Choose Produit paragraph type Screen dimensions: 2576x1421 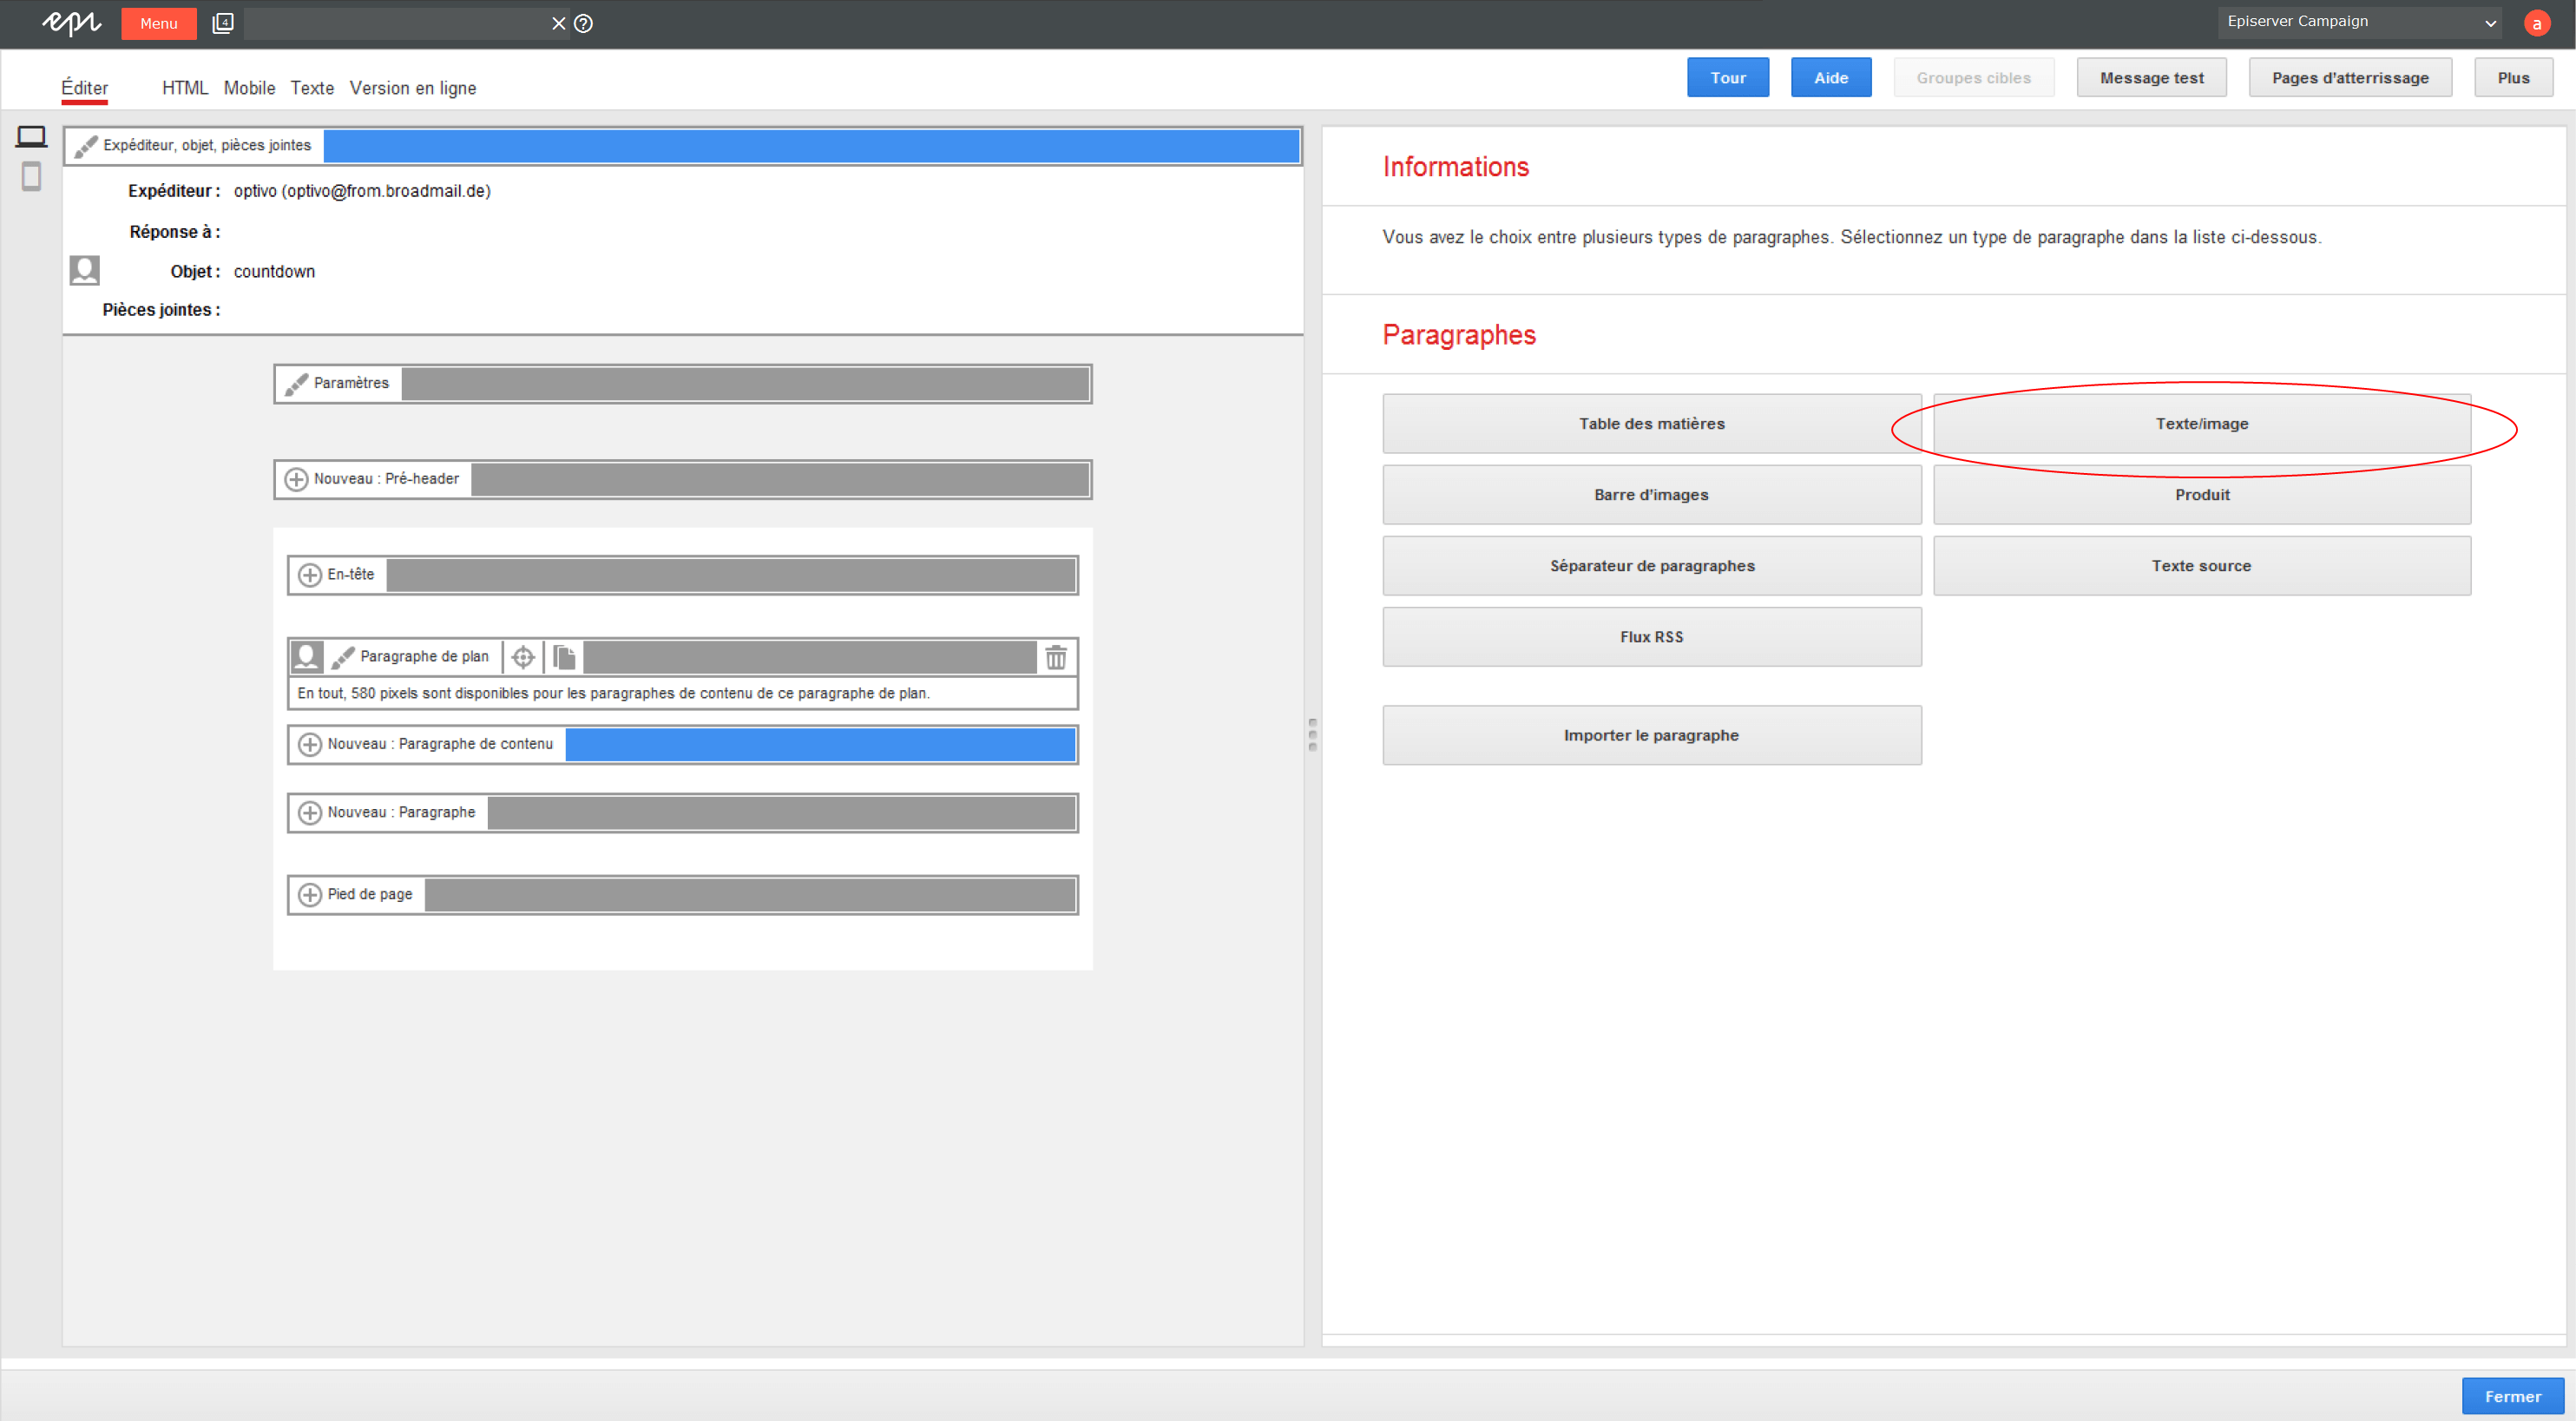2201,495
